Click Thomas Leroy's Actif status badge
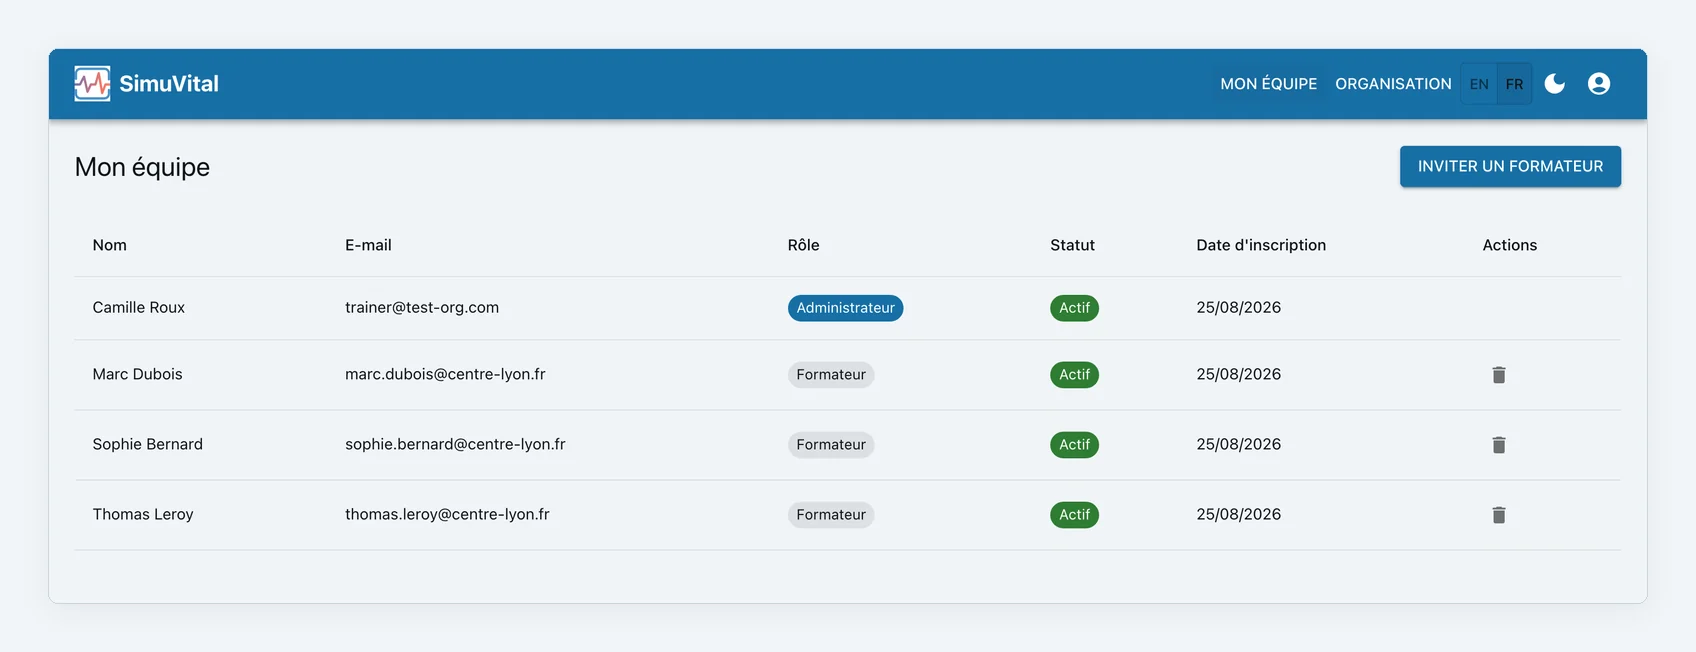Screen dimensions: 1696x652 coord(1074,515)
